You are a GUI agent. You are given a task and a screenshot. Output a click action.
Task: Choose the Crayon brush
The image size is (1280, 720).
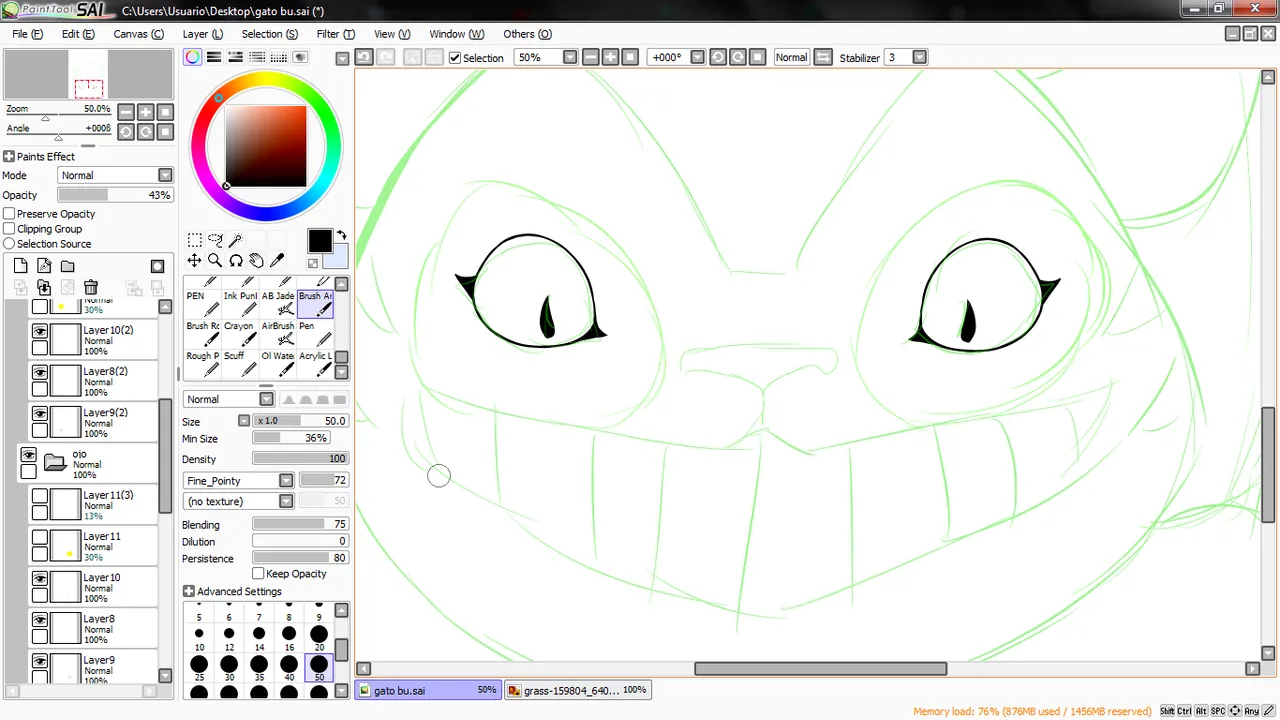pyautogui.click(x=240, y=334)
